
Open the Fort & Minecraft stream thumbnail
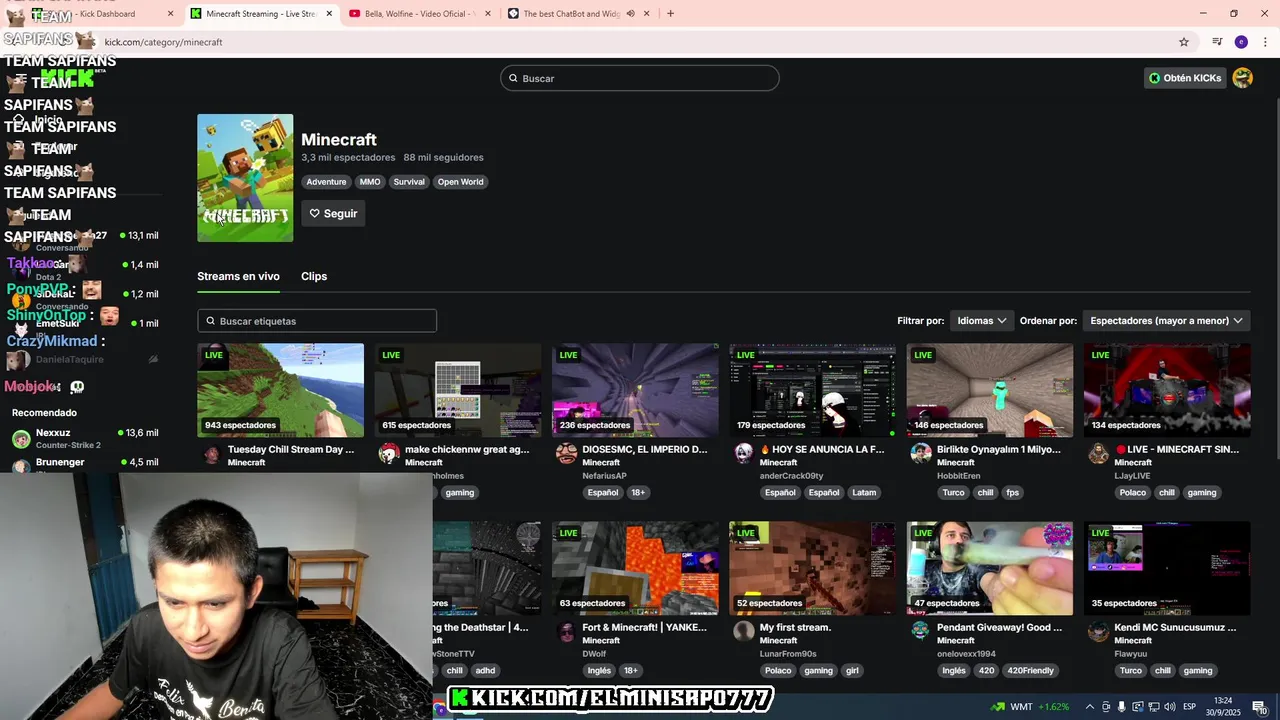point(635,568)
